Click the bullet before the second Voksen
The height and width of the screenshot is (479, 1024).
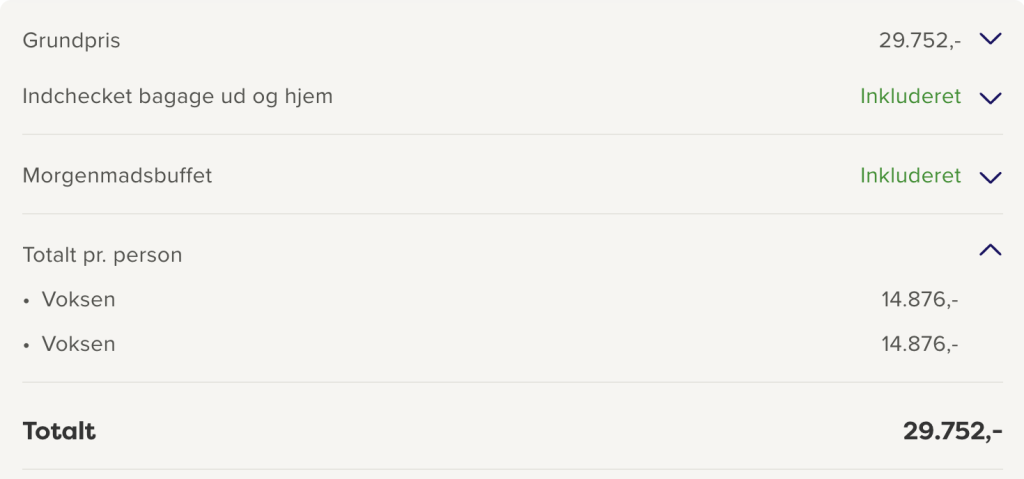[26, 345]
